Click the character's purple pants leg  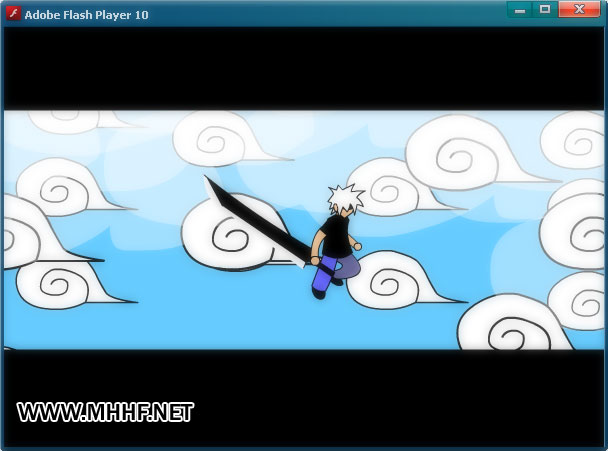click(322, 280)
